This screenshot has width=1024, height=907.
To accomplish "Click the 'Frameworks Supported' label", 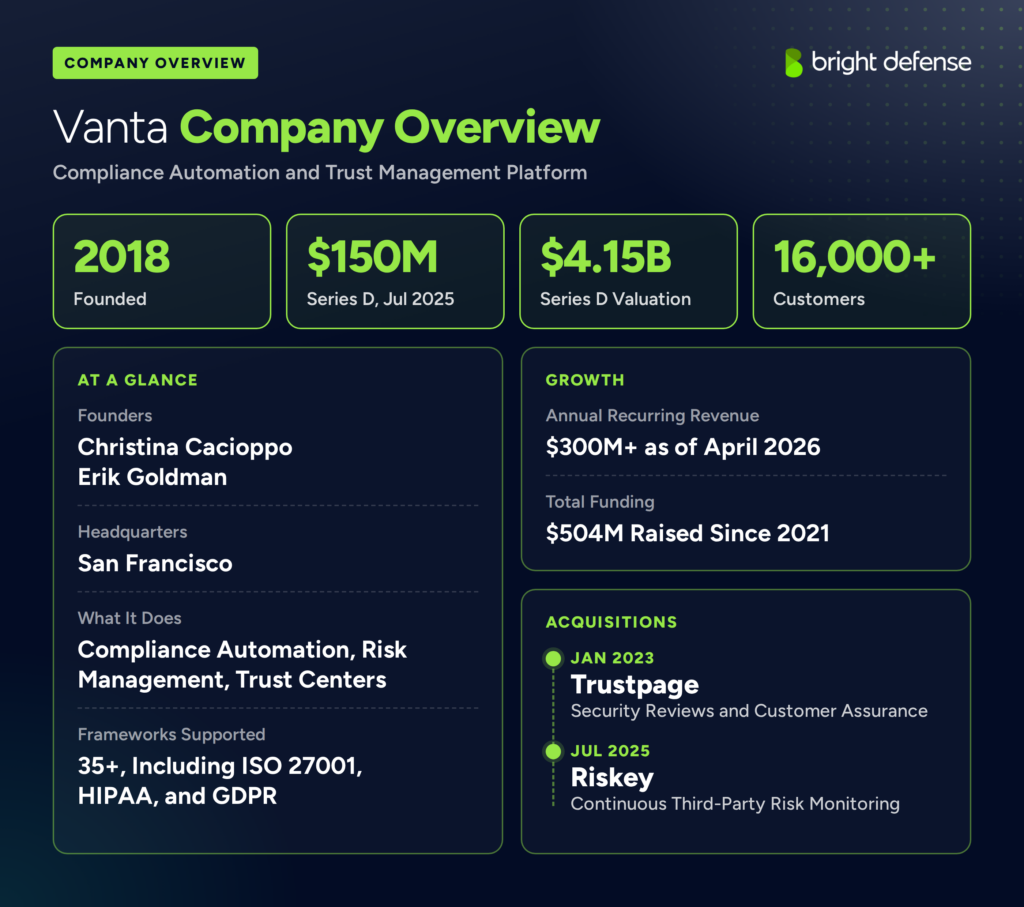I will 172,735.
